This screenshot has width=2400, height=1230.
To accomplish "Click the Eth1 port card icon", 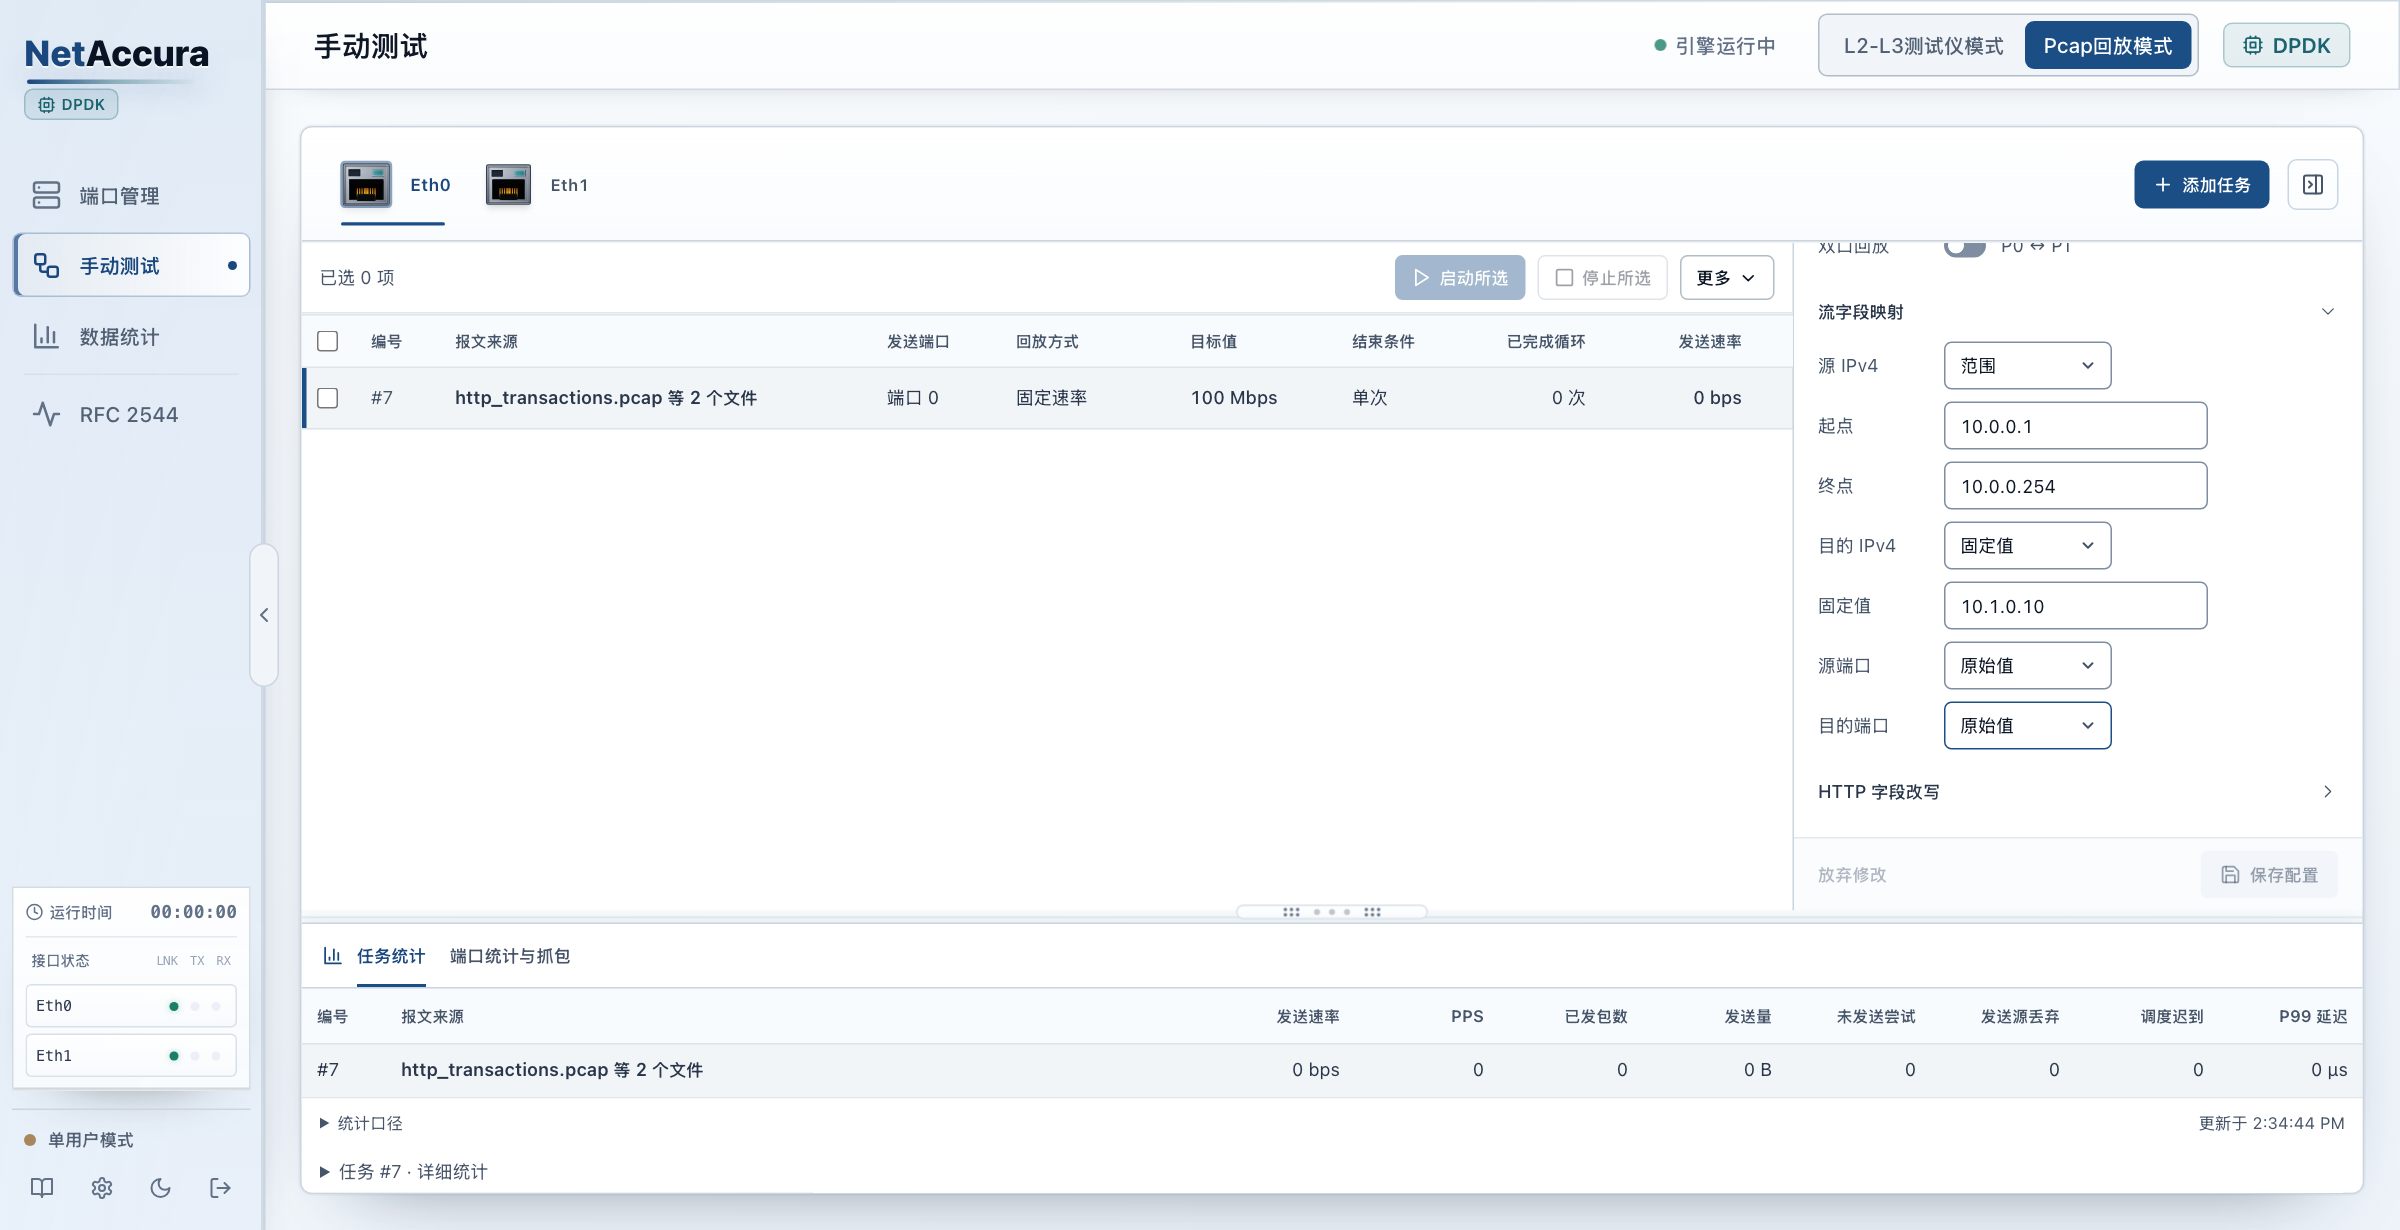I will [x=508, y=185].
